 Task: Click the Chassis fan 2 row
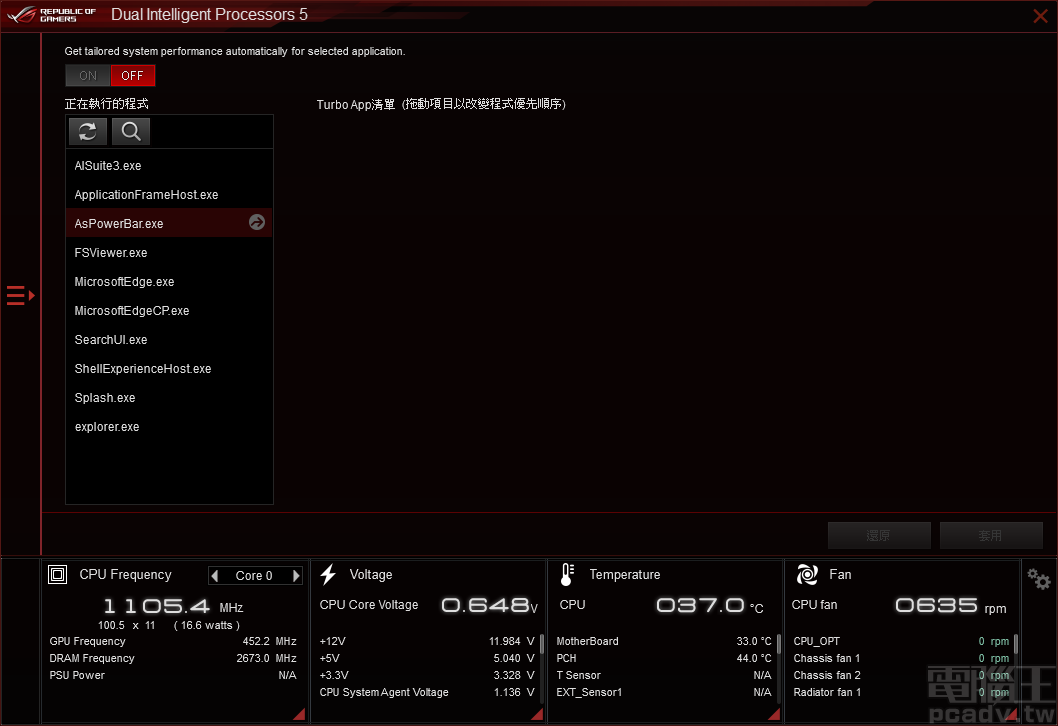pyautogui.click(x=901, y=675)
